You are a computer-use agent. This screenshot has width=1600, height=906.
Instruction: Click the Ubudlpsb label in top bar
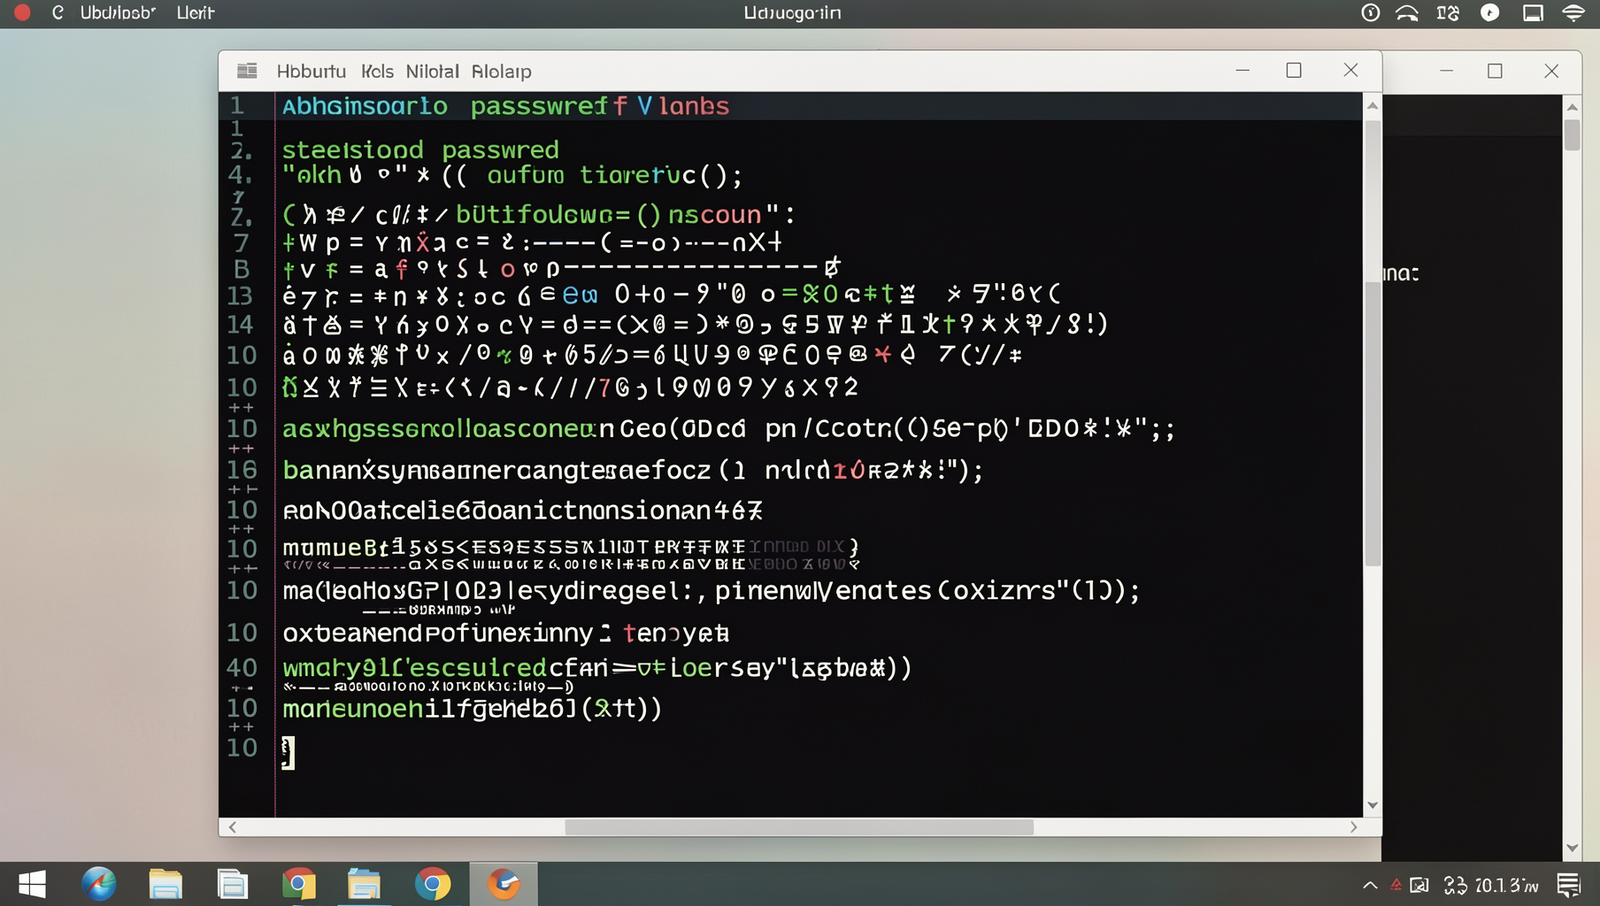tap(118, 13)
